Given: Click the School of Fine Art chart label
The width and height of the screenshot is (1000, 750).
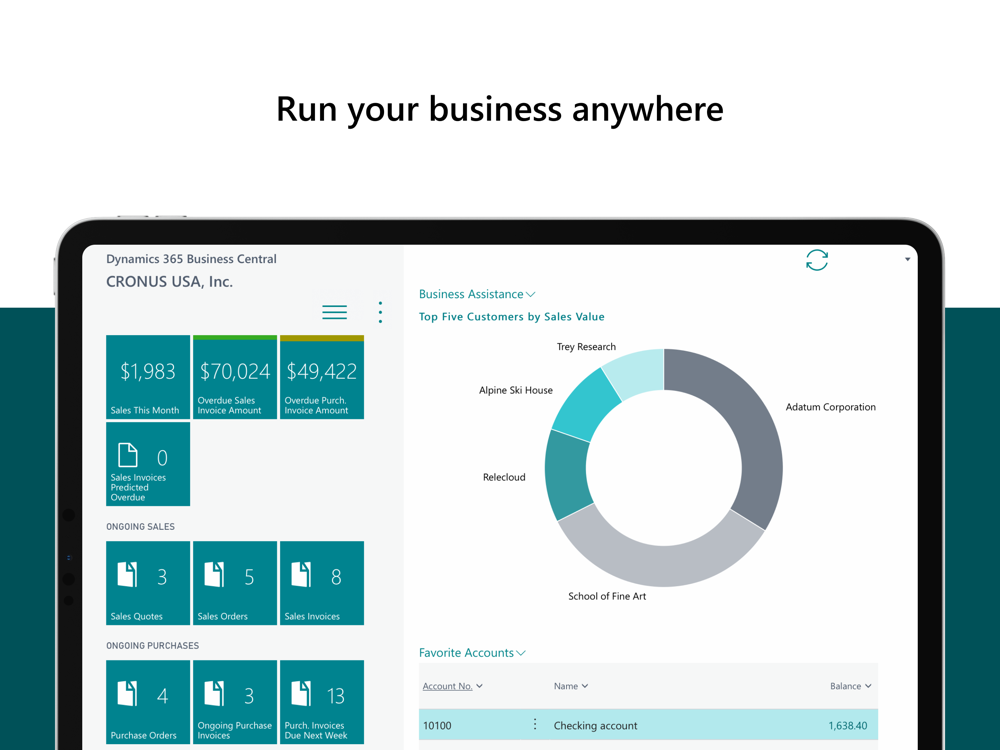Looking at the screenshot, I should [607, 596].
